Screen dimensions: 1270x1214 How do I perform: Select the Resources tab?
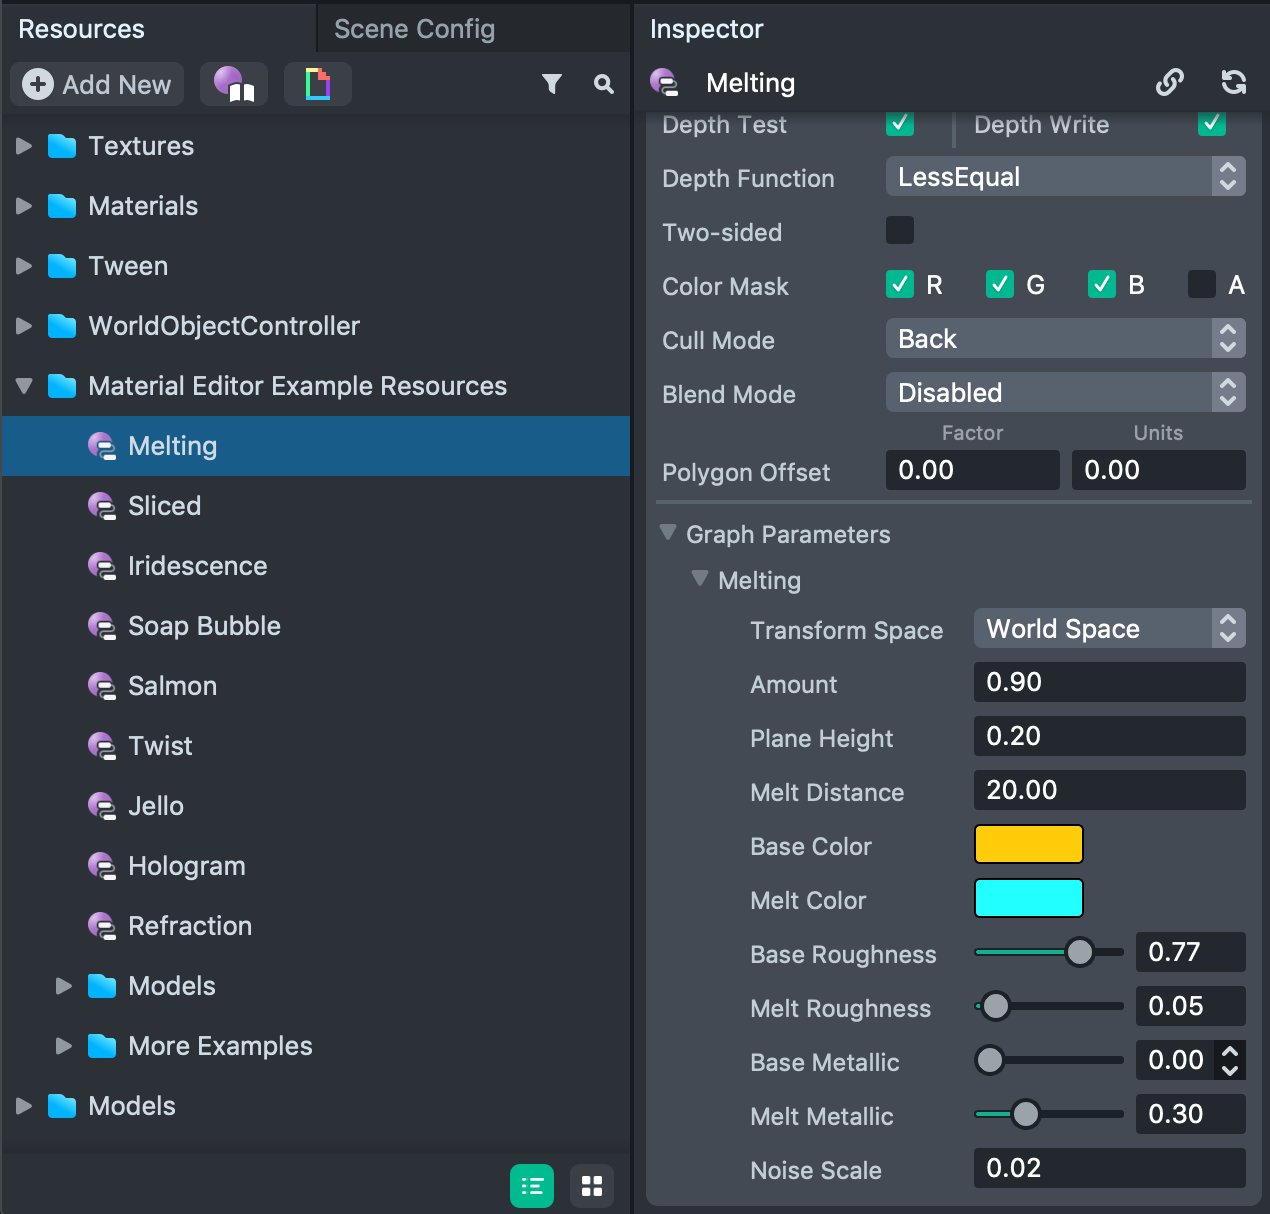(82, 29)
